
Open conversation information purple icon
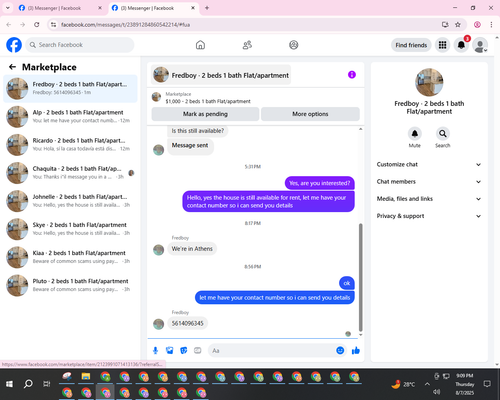(352, 75)
